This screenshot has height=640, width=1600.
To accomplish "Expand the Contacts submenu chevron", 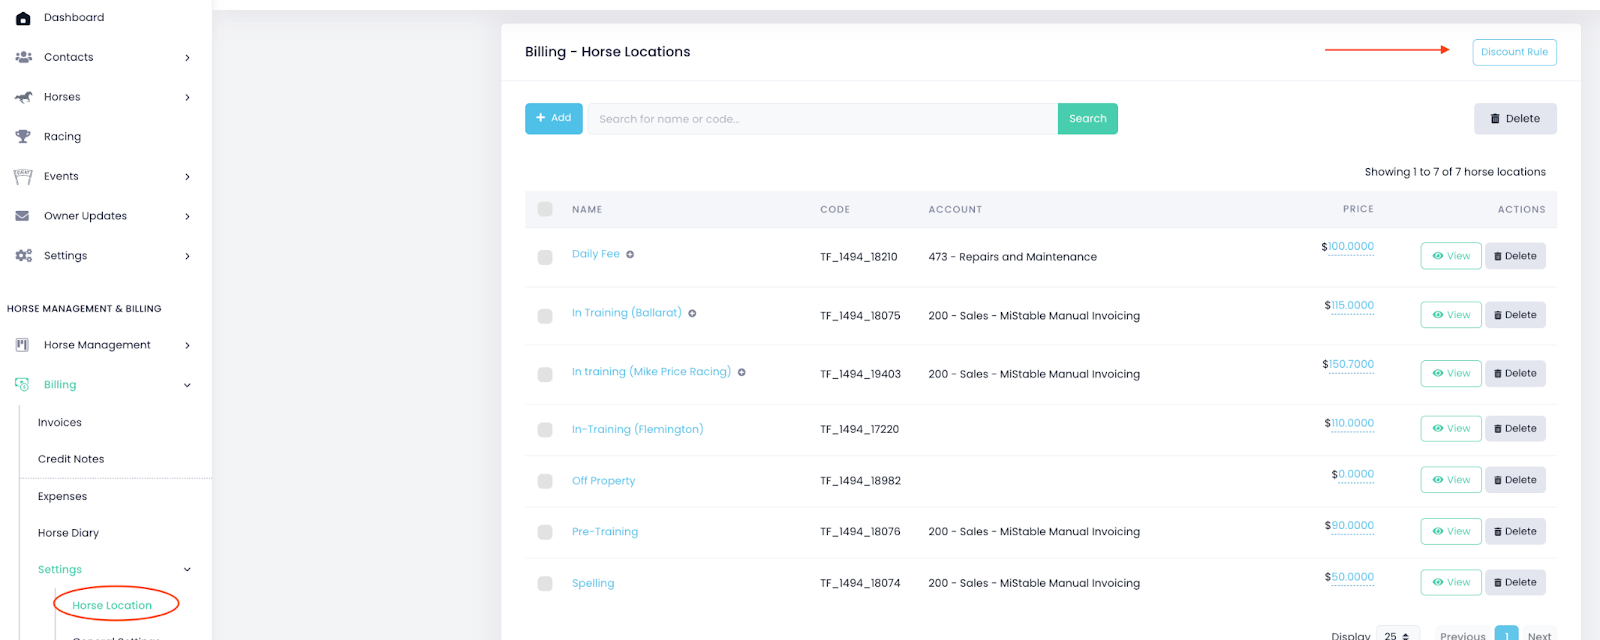I will pyautogui.click(x=187, y=58).
